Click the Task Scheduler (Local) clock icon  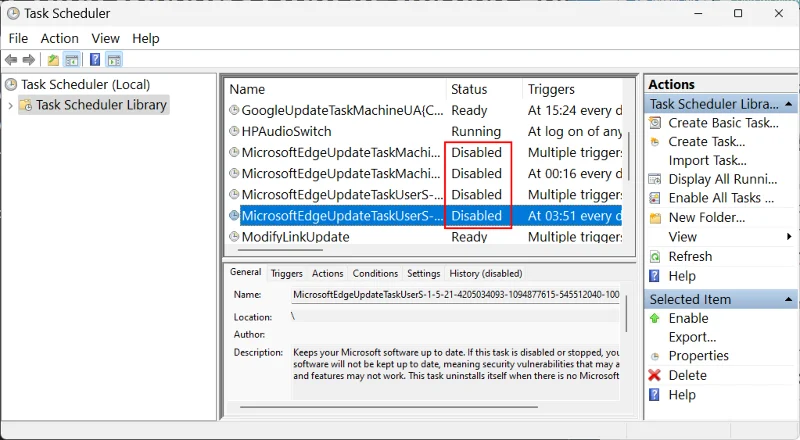(11, 84)
